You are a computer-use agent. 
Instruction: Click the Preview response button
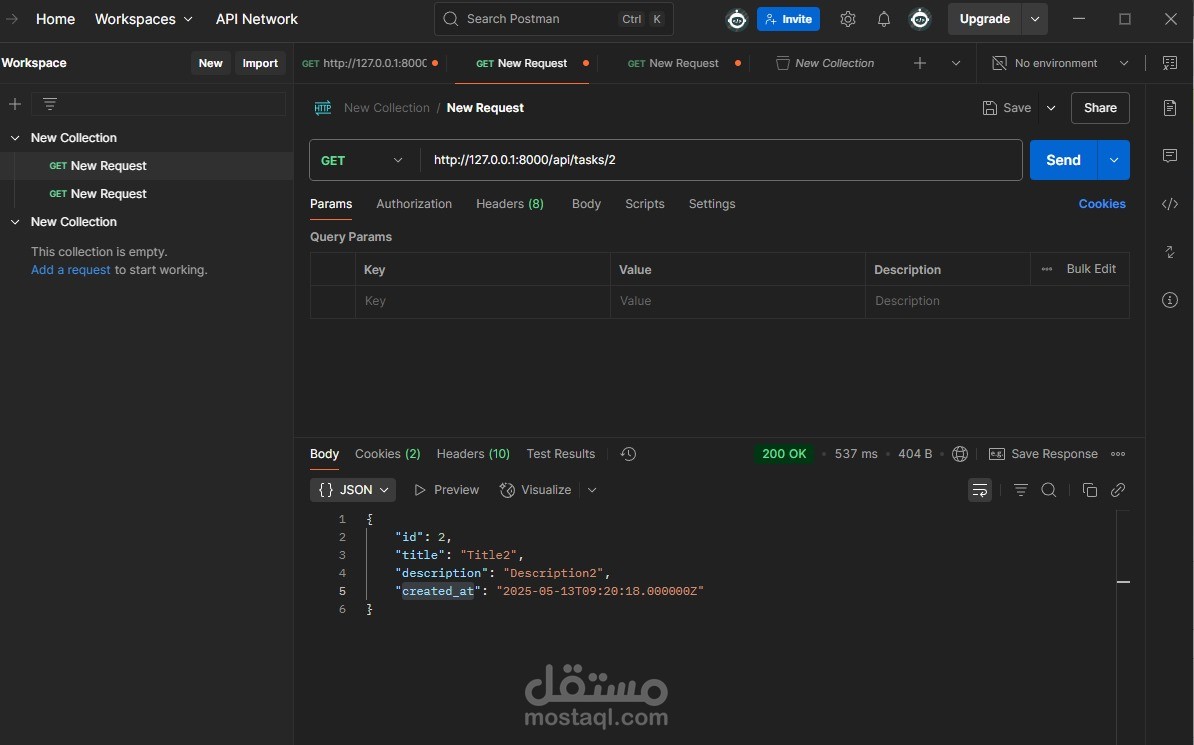tap(446, 490)
